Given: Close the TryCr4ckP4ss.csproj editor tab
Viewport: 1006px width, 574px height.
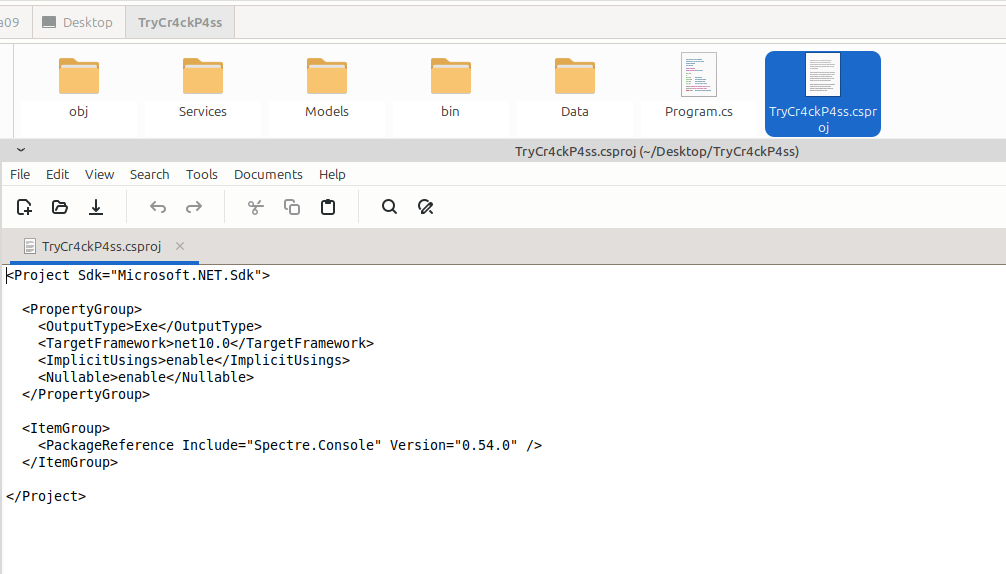Looking at the screenshot, I should point(180,246).
